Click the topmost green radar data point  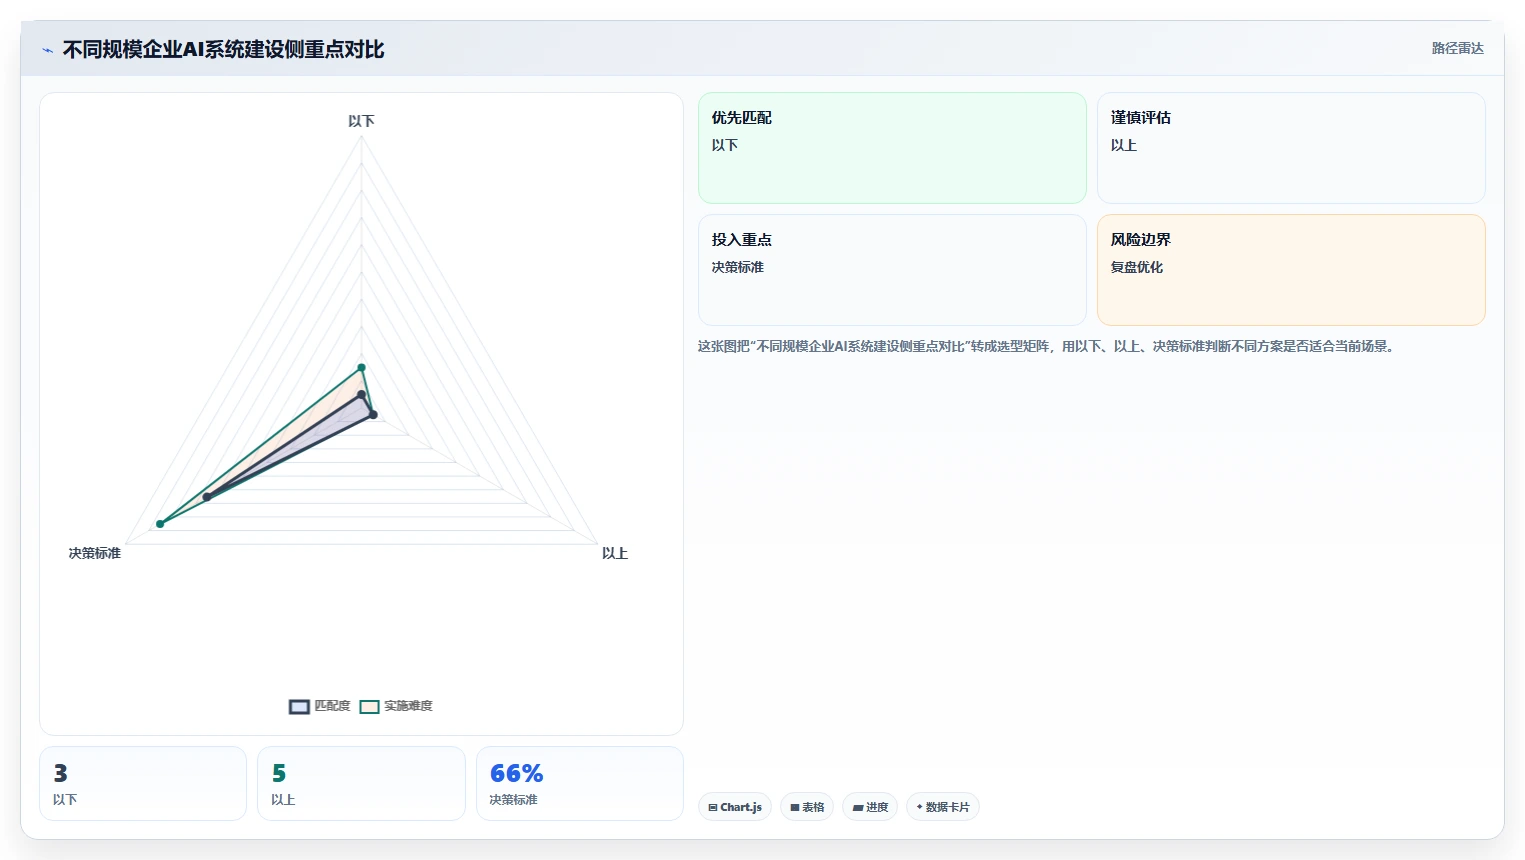(362, 368)
